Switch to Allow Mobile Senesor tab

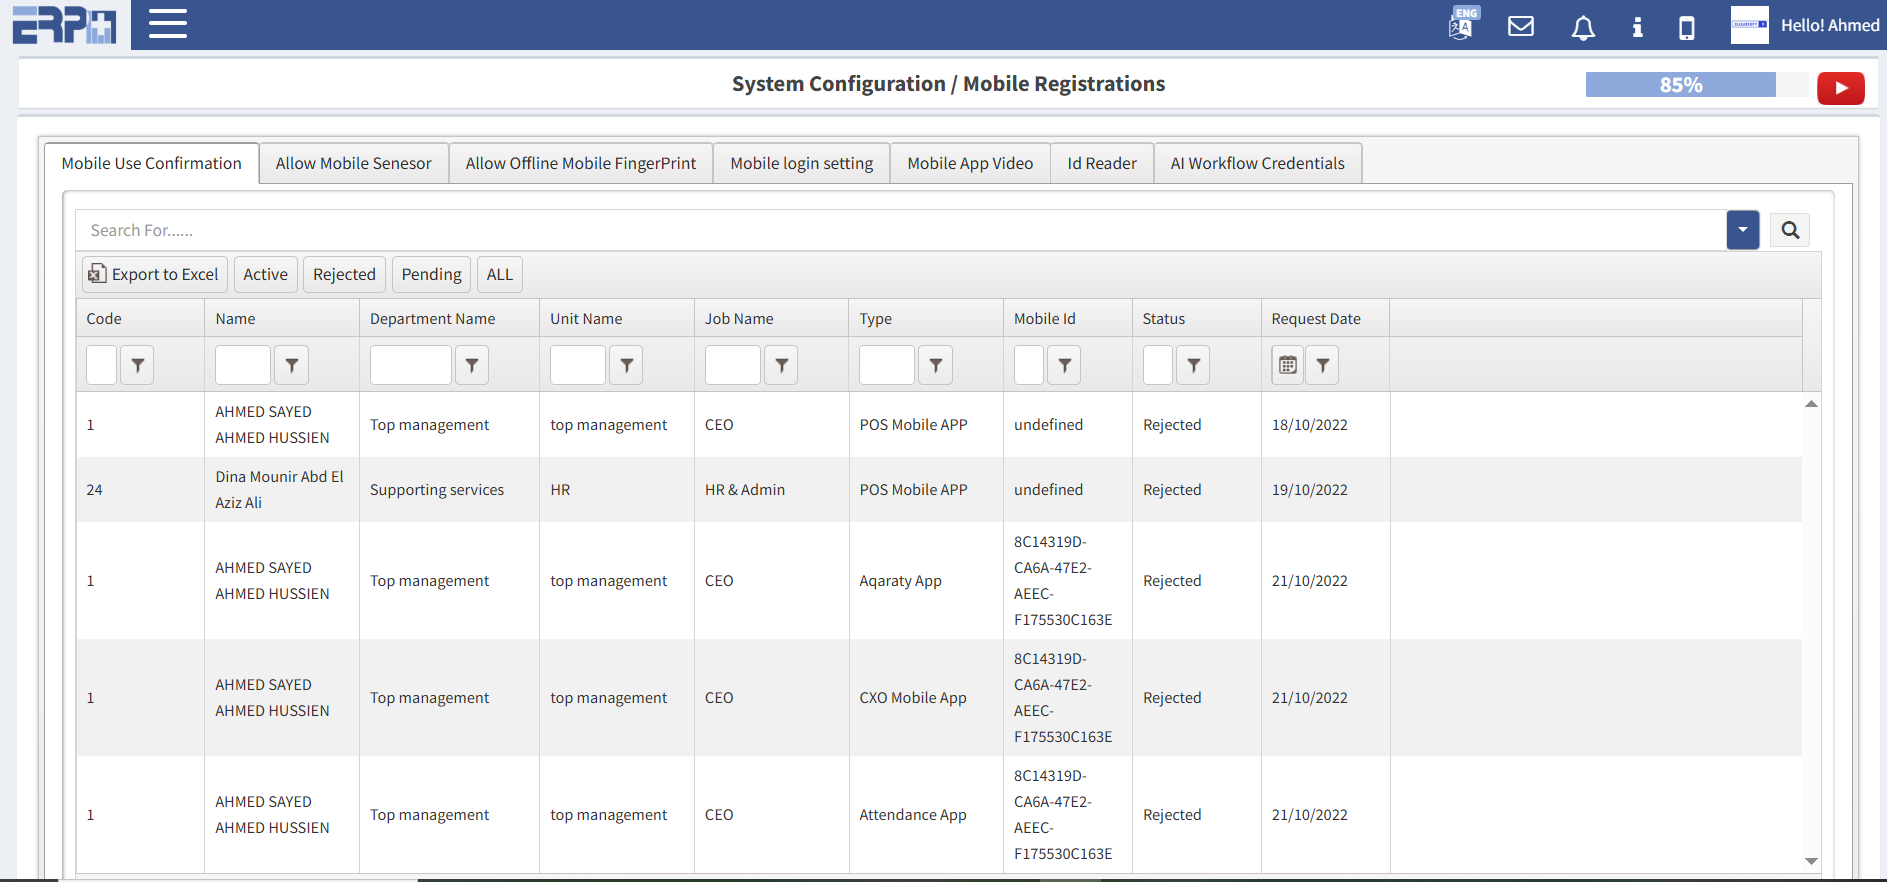coord(353,163)
